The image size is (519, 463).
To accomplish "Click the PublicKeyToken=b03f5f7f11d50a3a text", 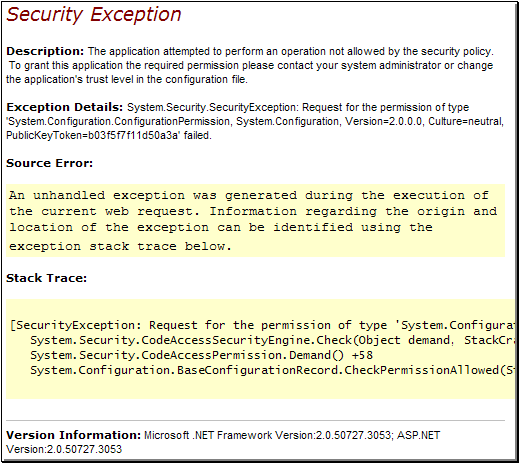I will tap(93, 135).
